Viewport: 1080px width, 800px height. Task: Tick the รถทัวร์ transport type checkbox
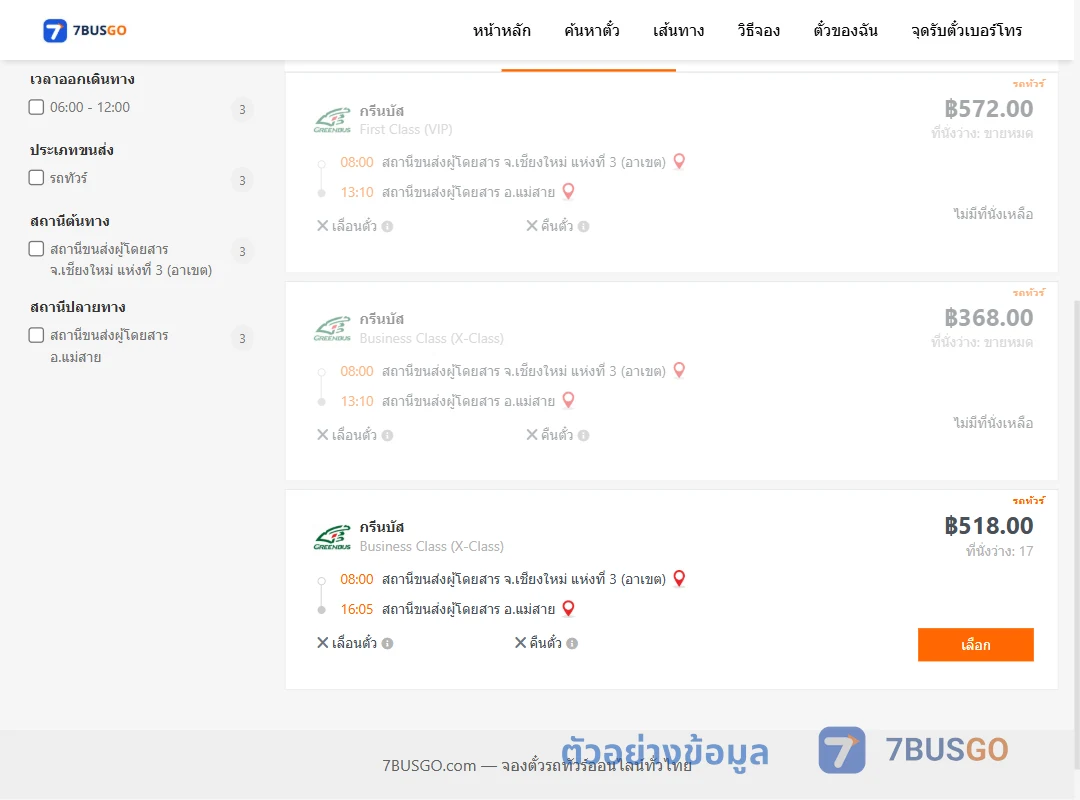(x=37, y=178)
